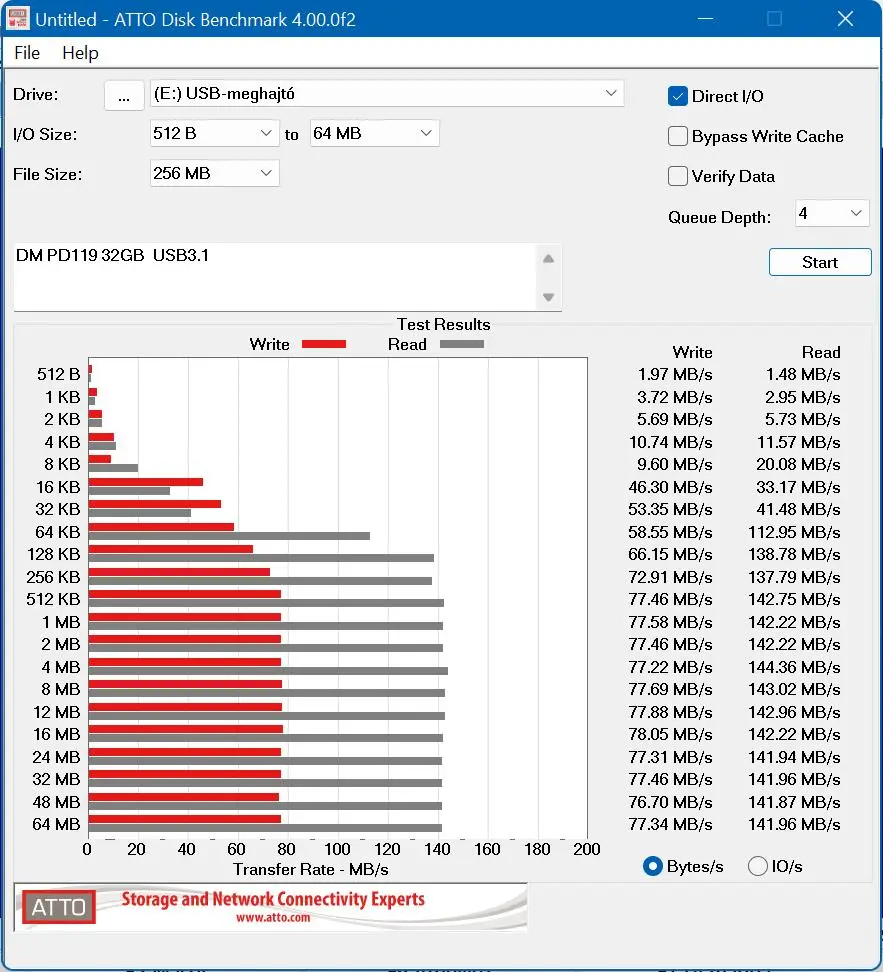The image size is (883, 972).
Task: Click the 143.02 MB/s read value
Action: (794, 689)
